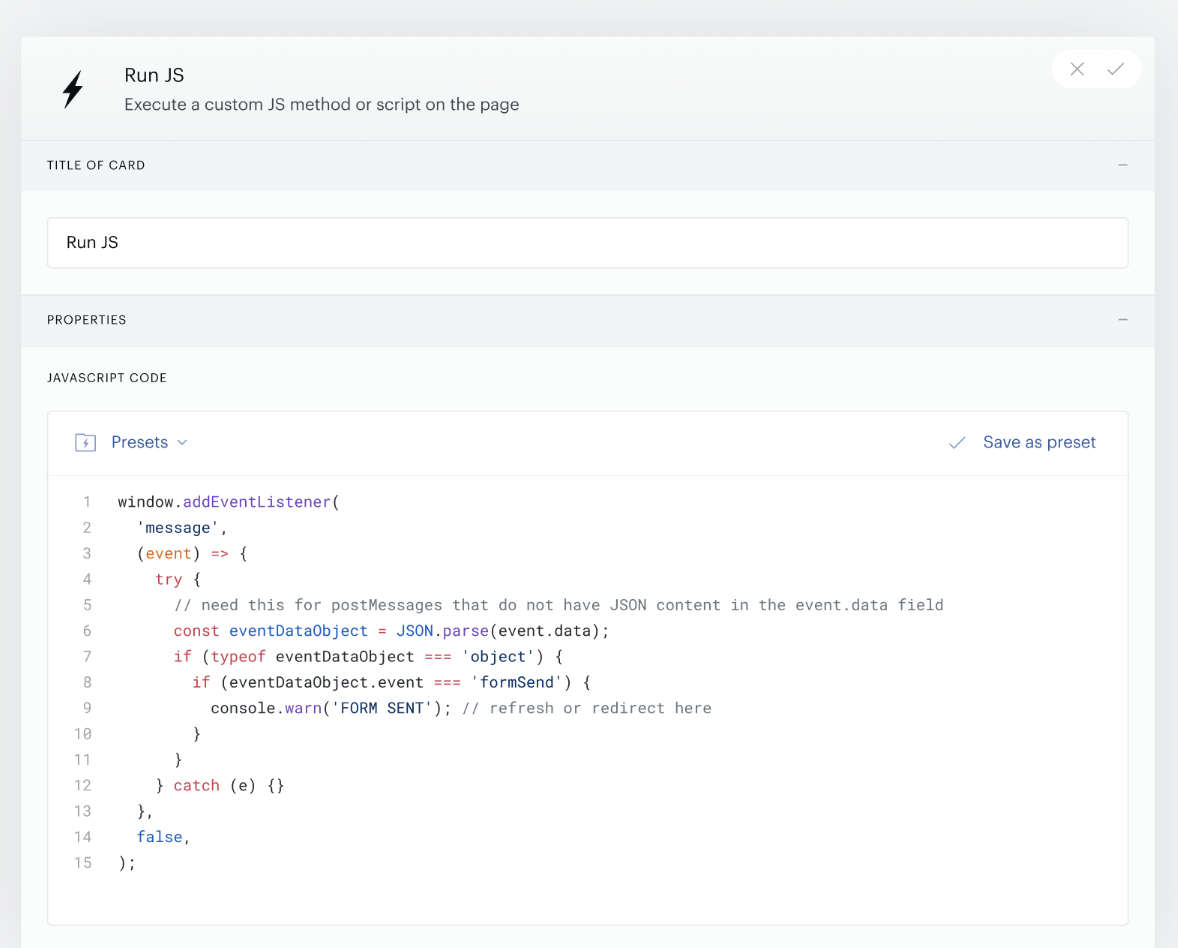Click the (event) => { line
Image resolution: width=1178 pixels, height=948 pixels.
coord(192,554)
